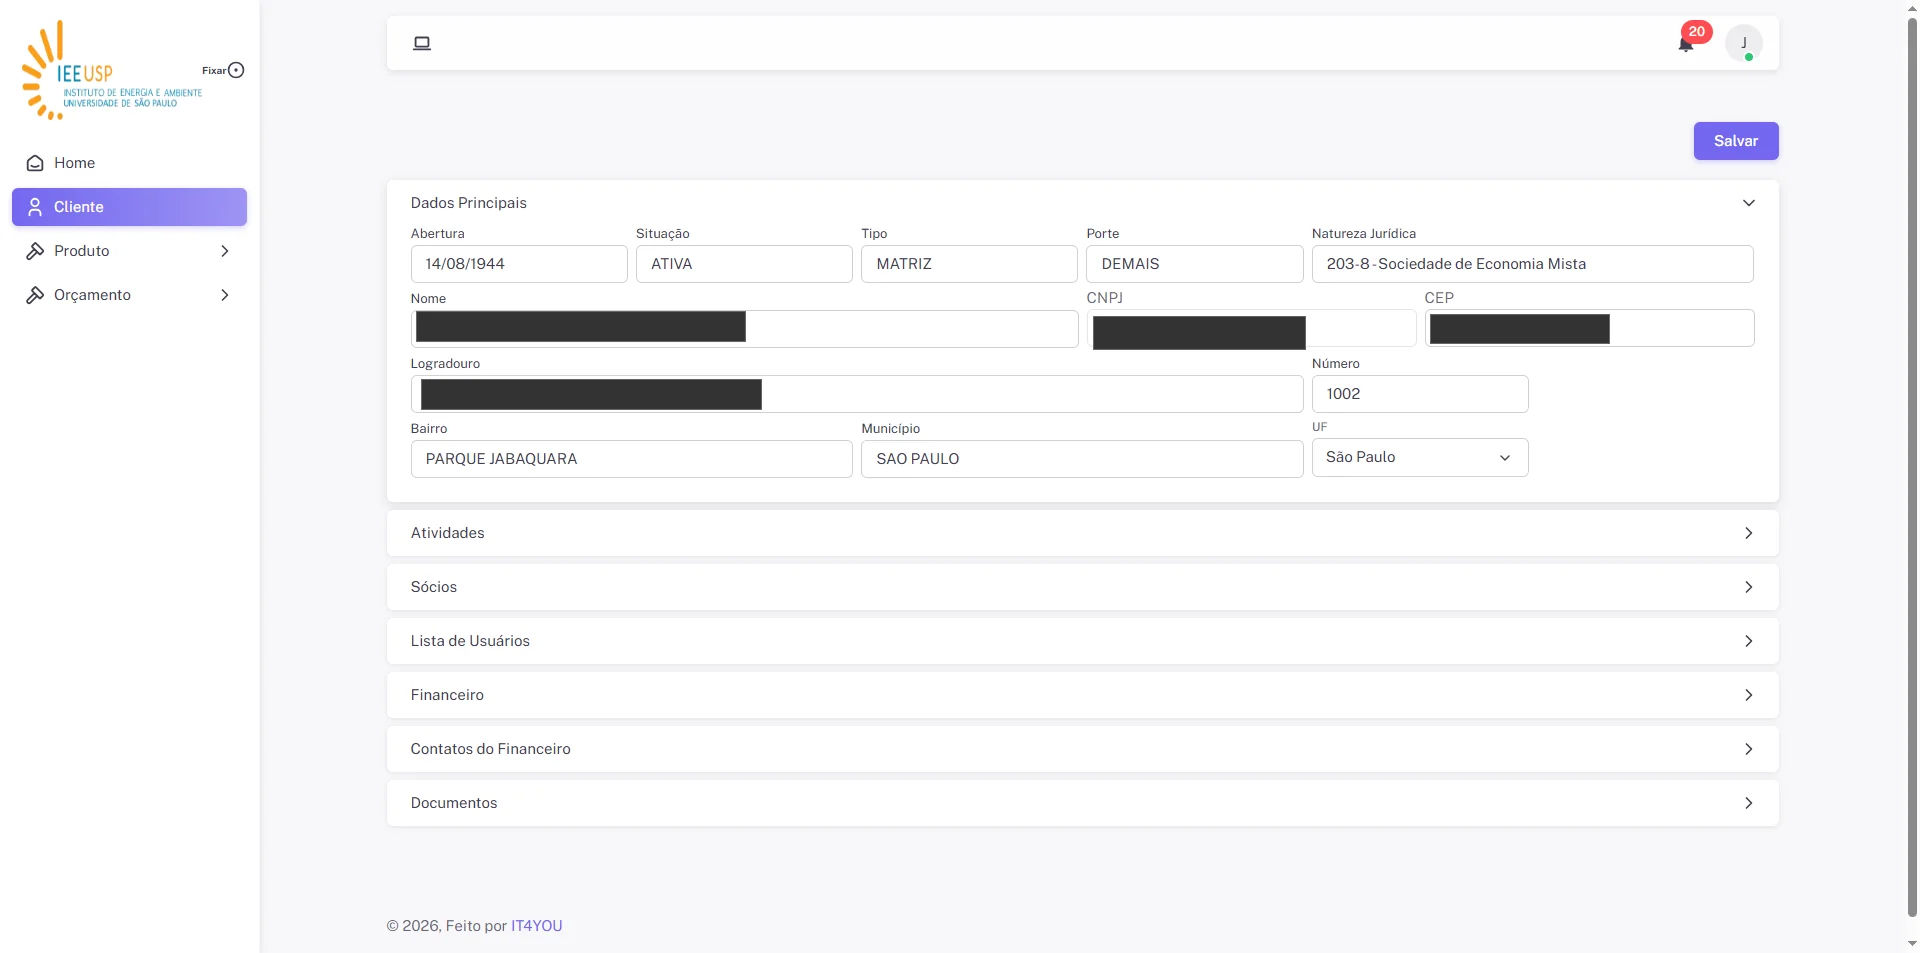
Task: Expand the Lista de Usuários section
Action: [1082, 641]
